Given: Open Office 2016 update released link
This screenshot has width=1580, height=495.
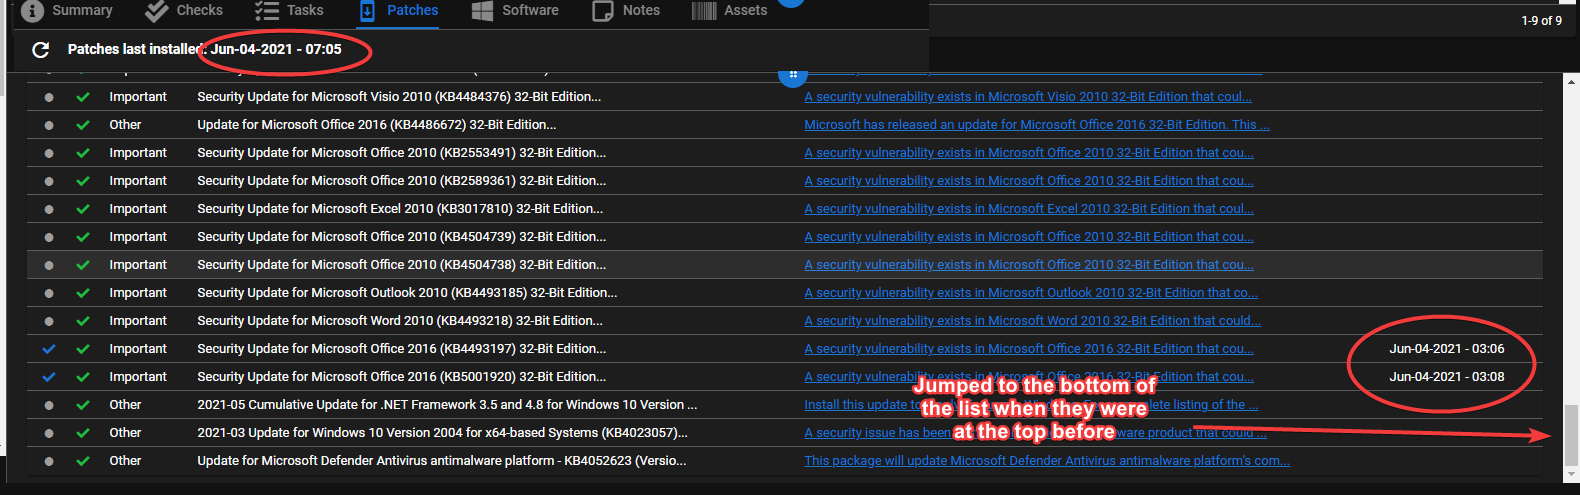Looking at the screenshot, I should tap(1037, 125).
